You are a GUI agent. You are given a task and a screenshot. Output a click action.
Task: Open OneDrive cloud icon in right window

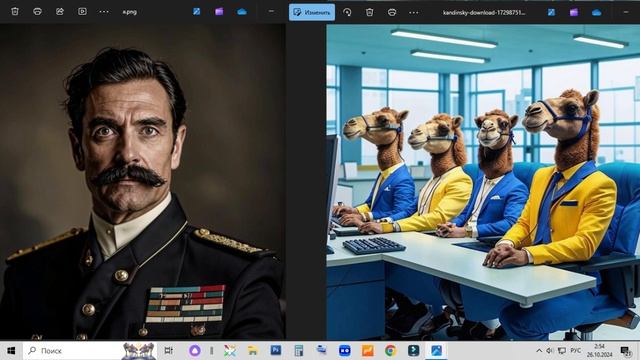(596, 12)
